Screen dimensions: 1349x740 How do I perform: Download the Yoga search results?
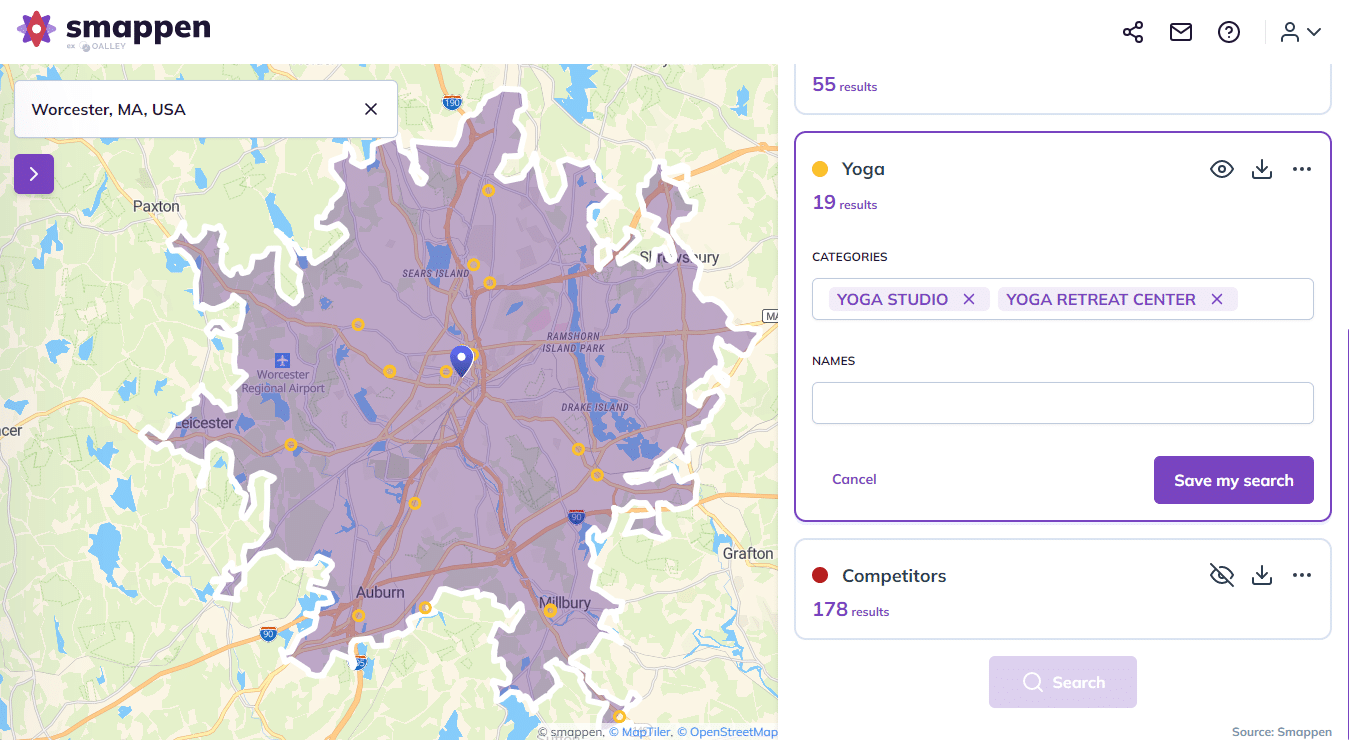1261,169
